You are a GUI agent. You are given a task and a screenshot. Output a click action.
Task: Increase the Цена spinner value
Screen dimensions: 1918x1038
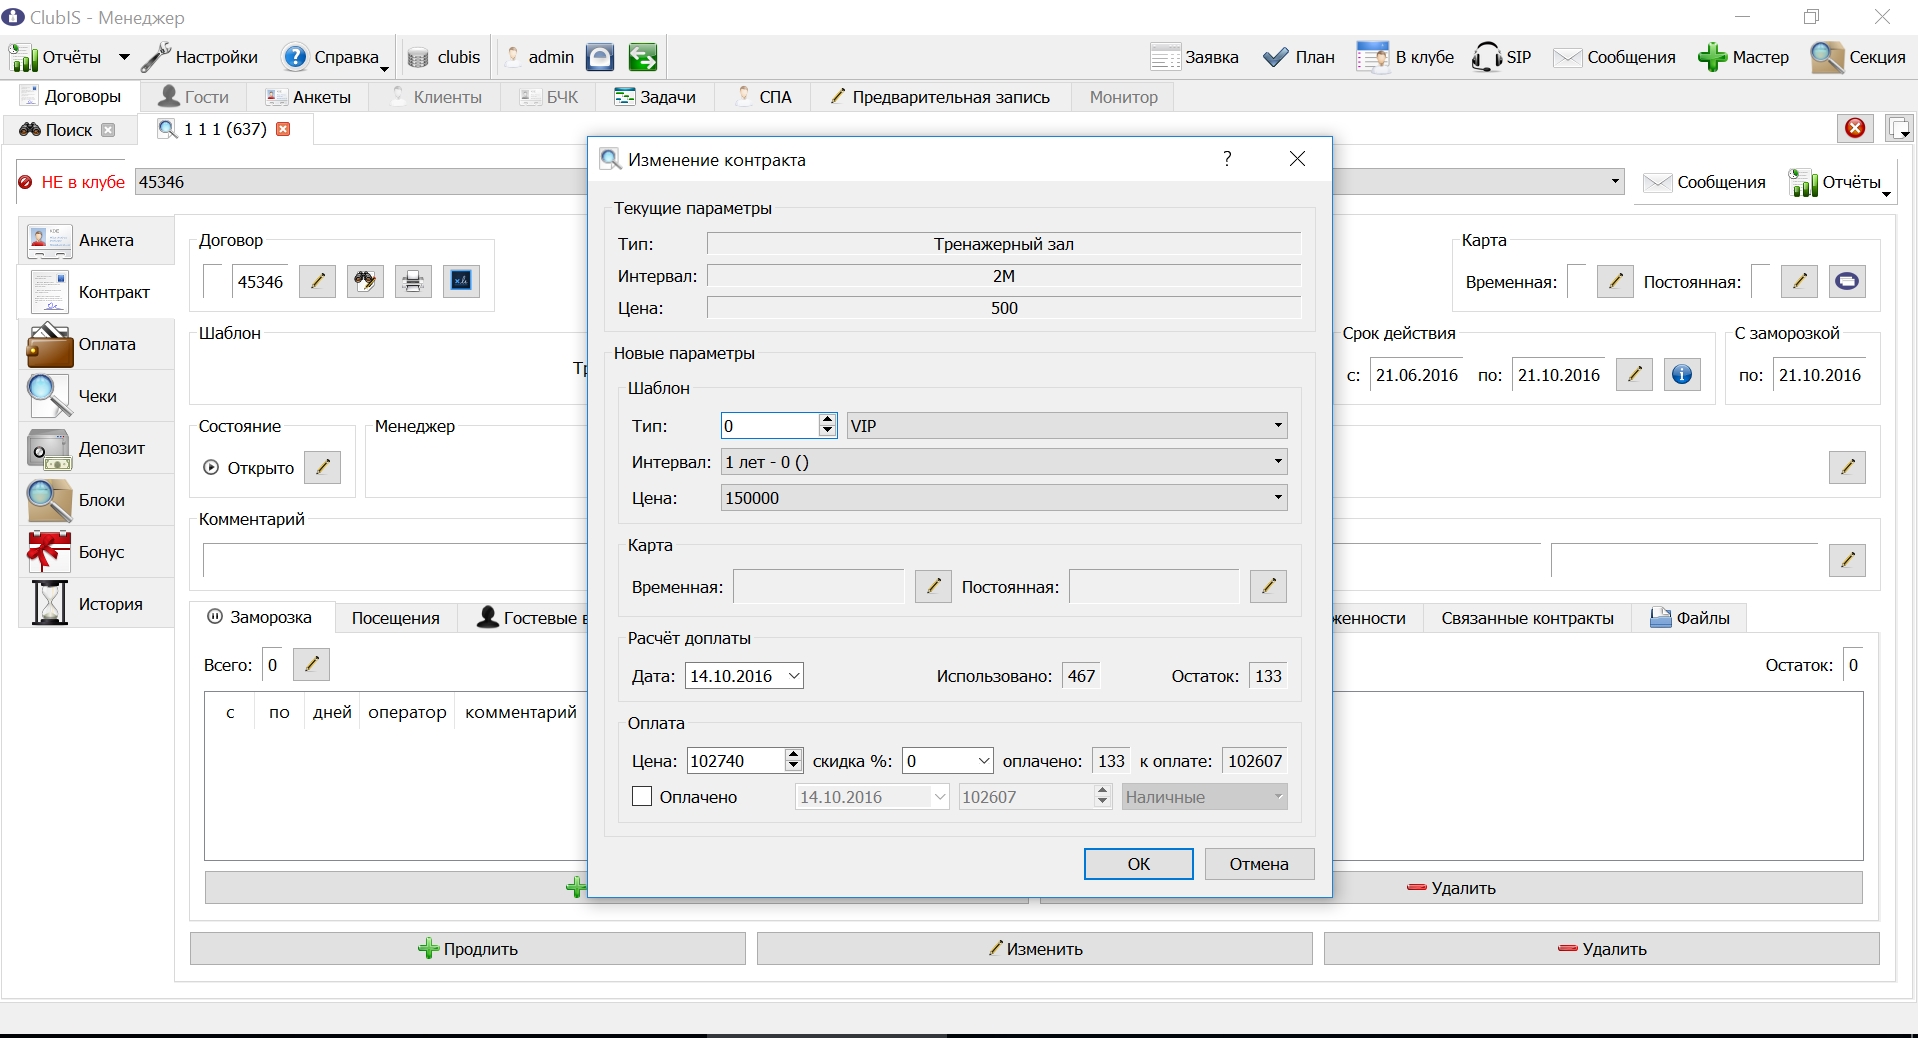tap(793, 755)
